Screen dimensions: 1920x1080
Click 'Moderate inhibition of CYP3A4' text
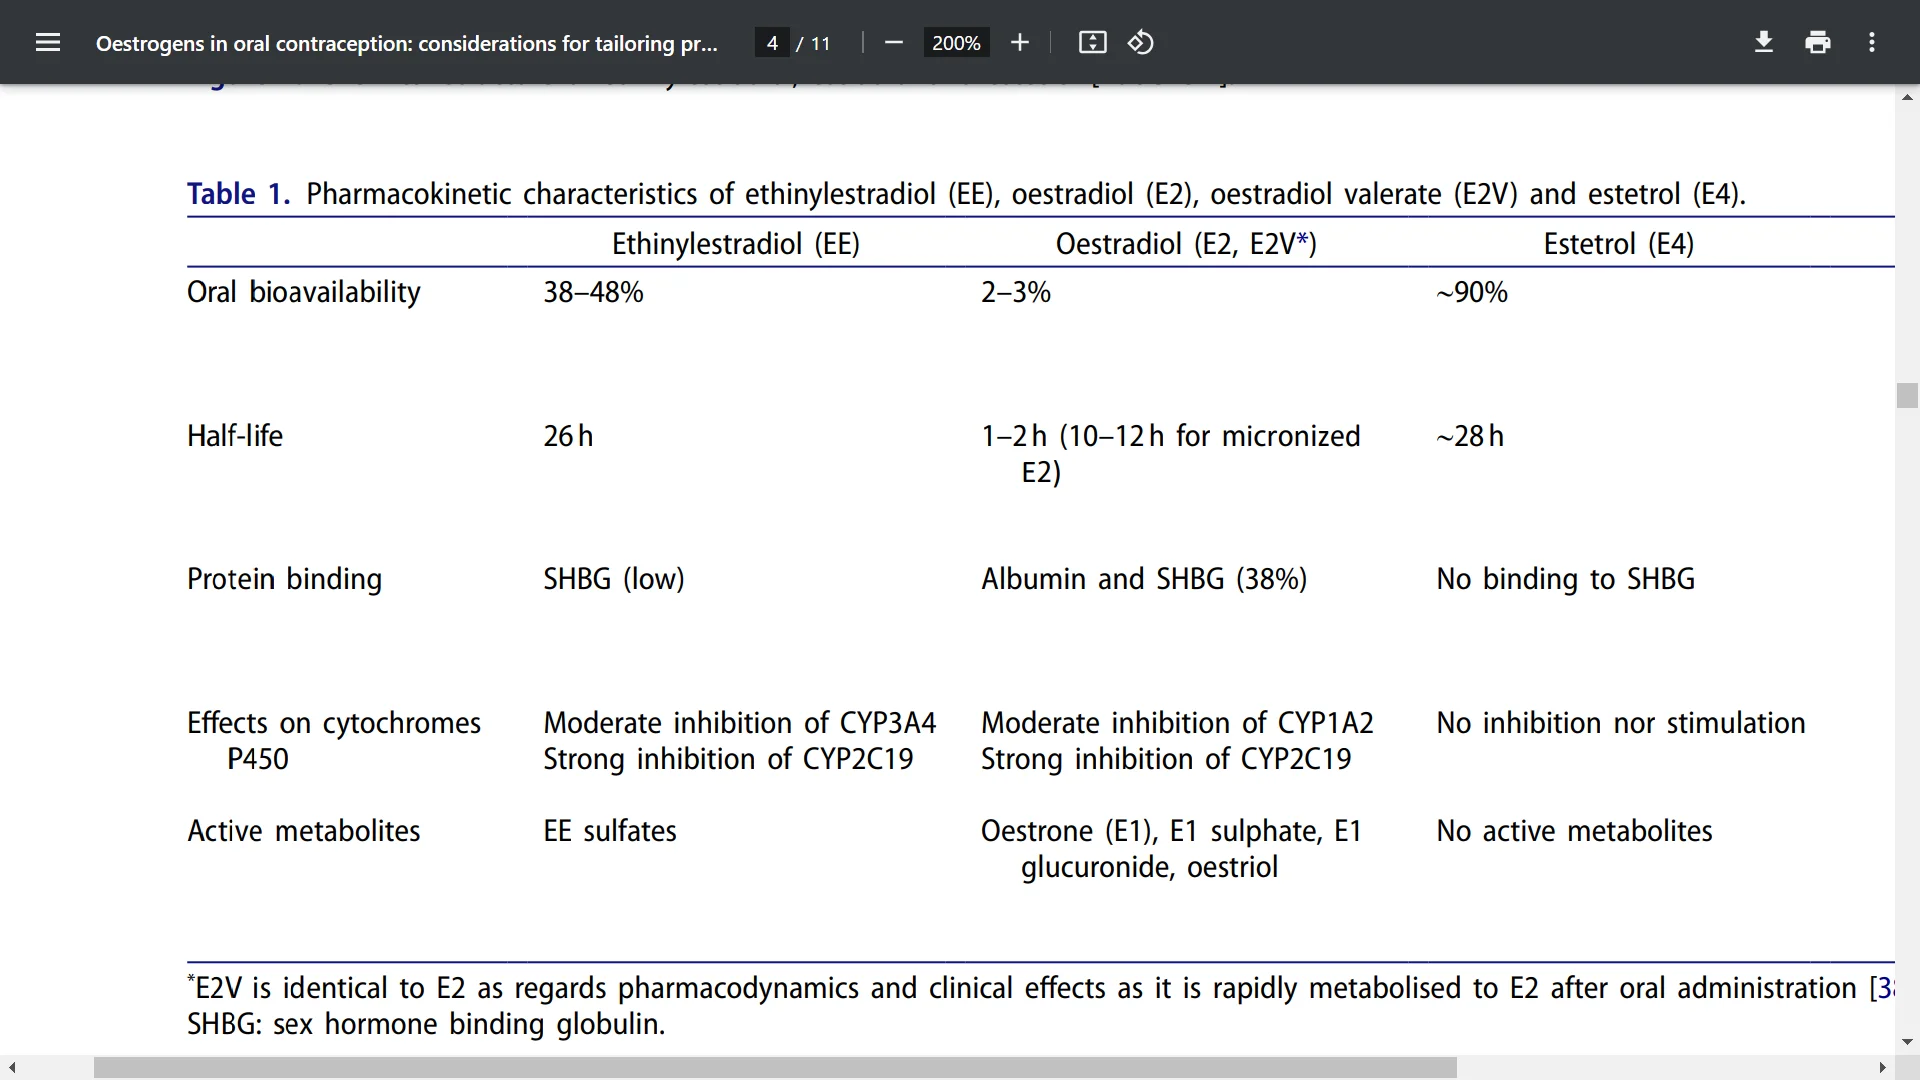740,723
